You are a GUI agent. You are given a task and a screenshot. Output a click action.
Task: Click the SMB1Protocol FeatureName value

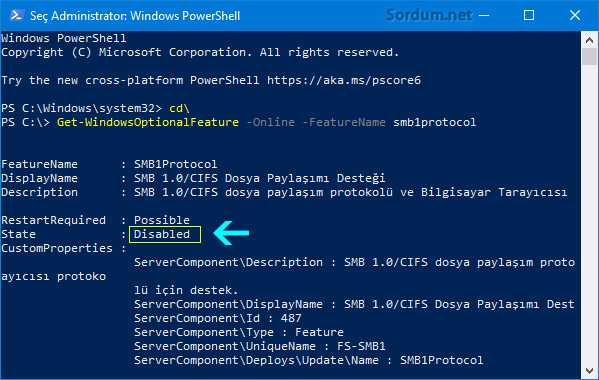coord(175,164)
